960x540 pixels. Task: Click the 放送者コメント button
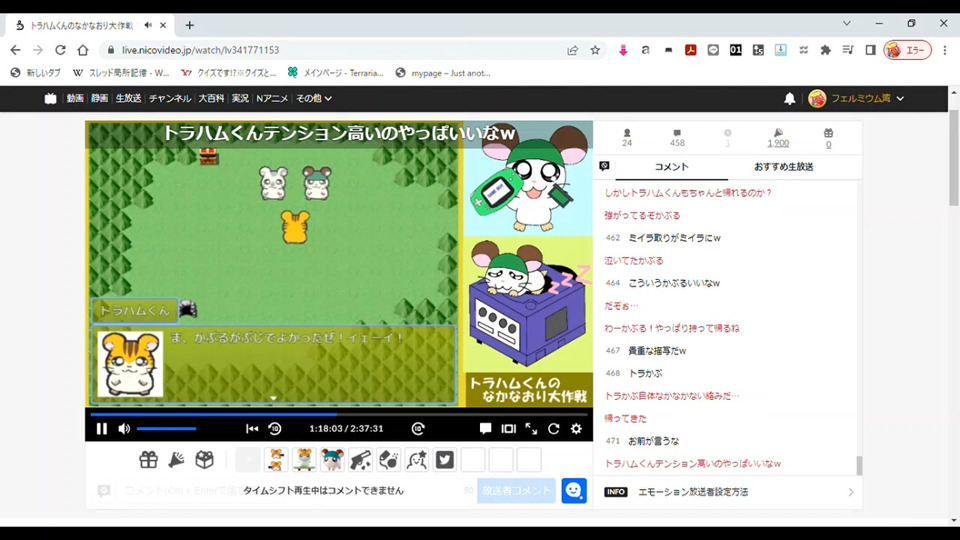click(516, 490)
